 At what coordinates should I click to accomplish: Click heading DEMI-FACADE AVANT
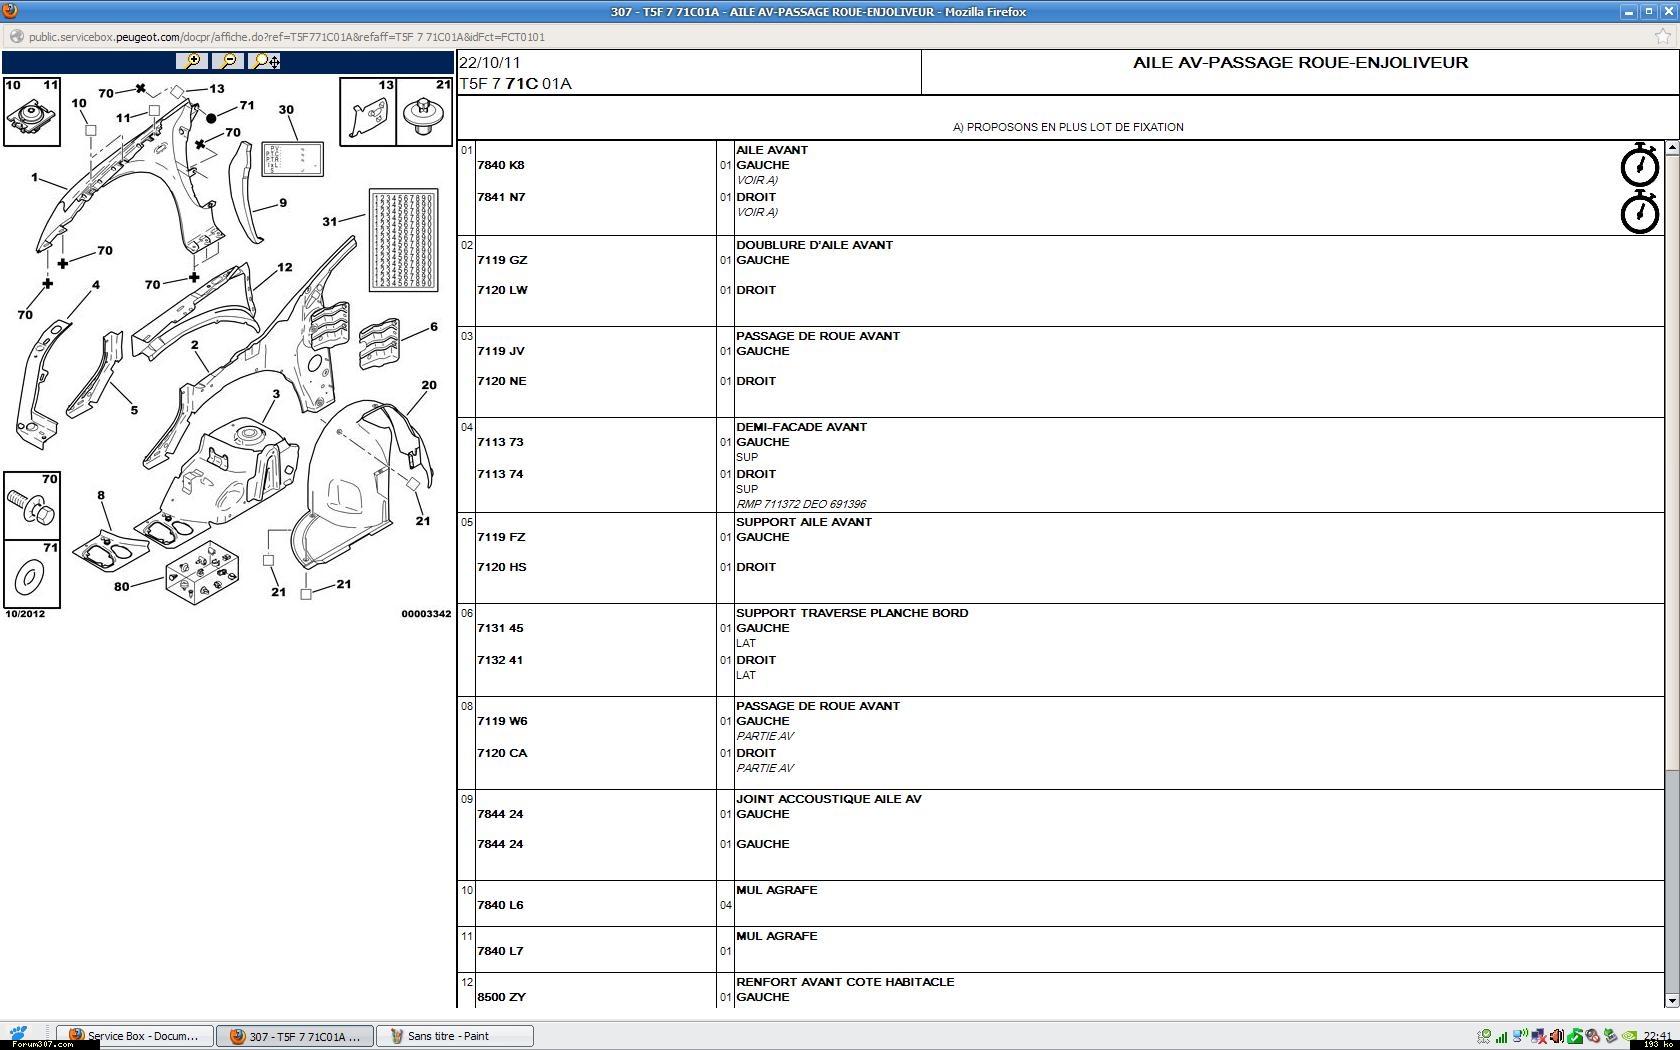coord(801,427)
